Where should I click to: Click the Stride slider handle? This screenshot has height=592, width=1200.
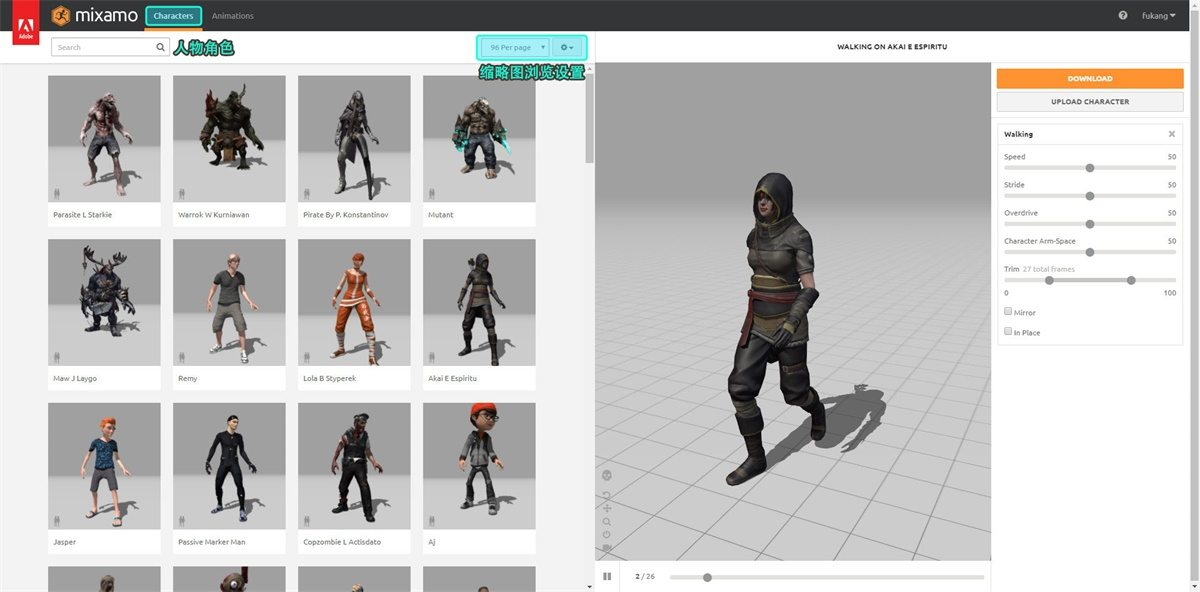tap(1090, 196)
